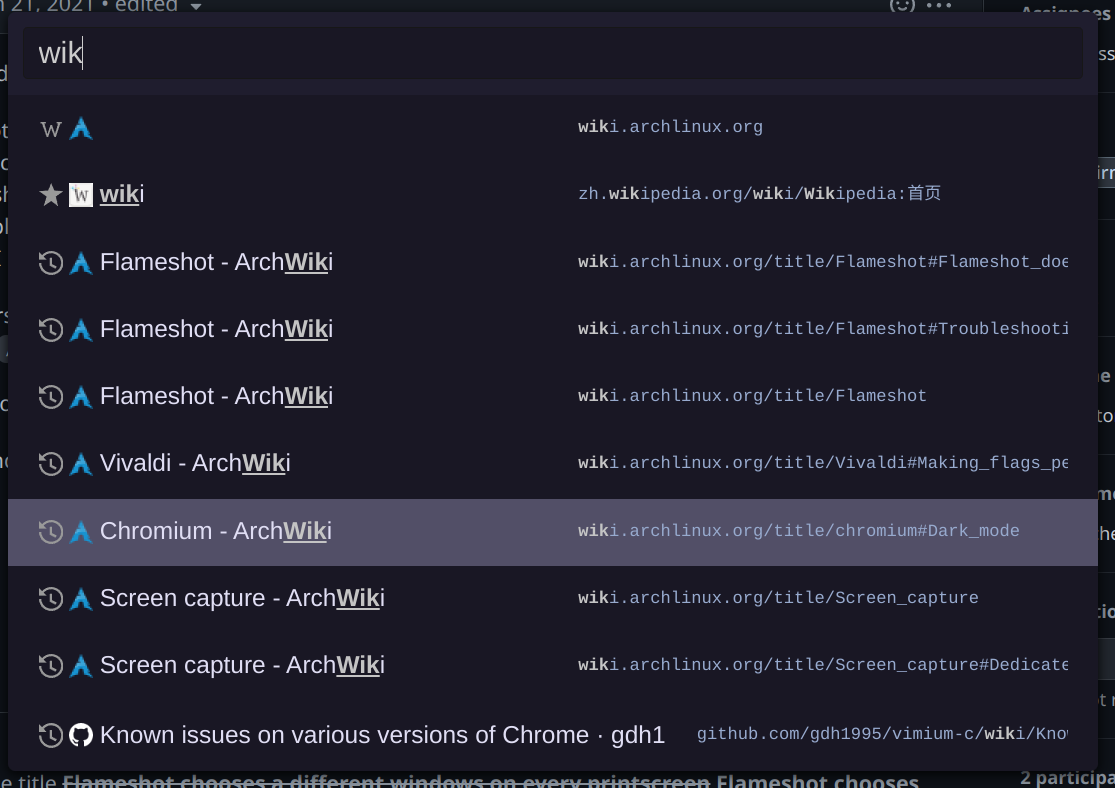Click the search box containing 'wik'

click(553, 53)
